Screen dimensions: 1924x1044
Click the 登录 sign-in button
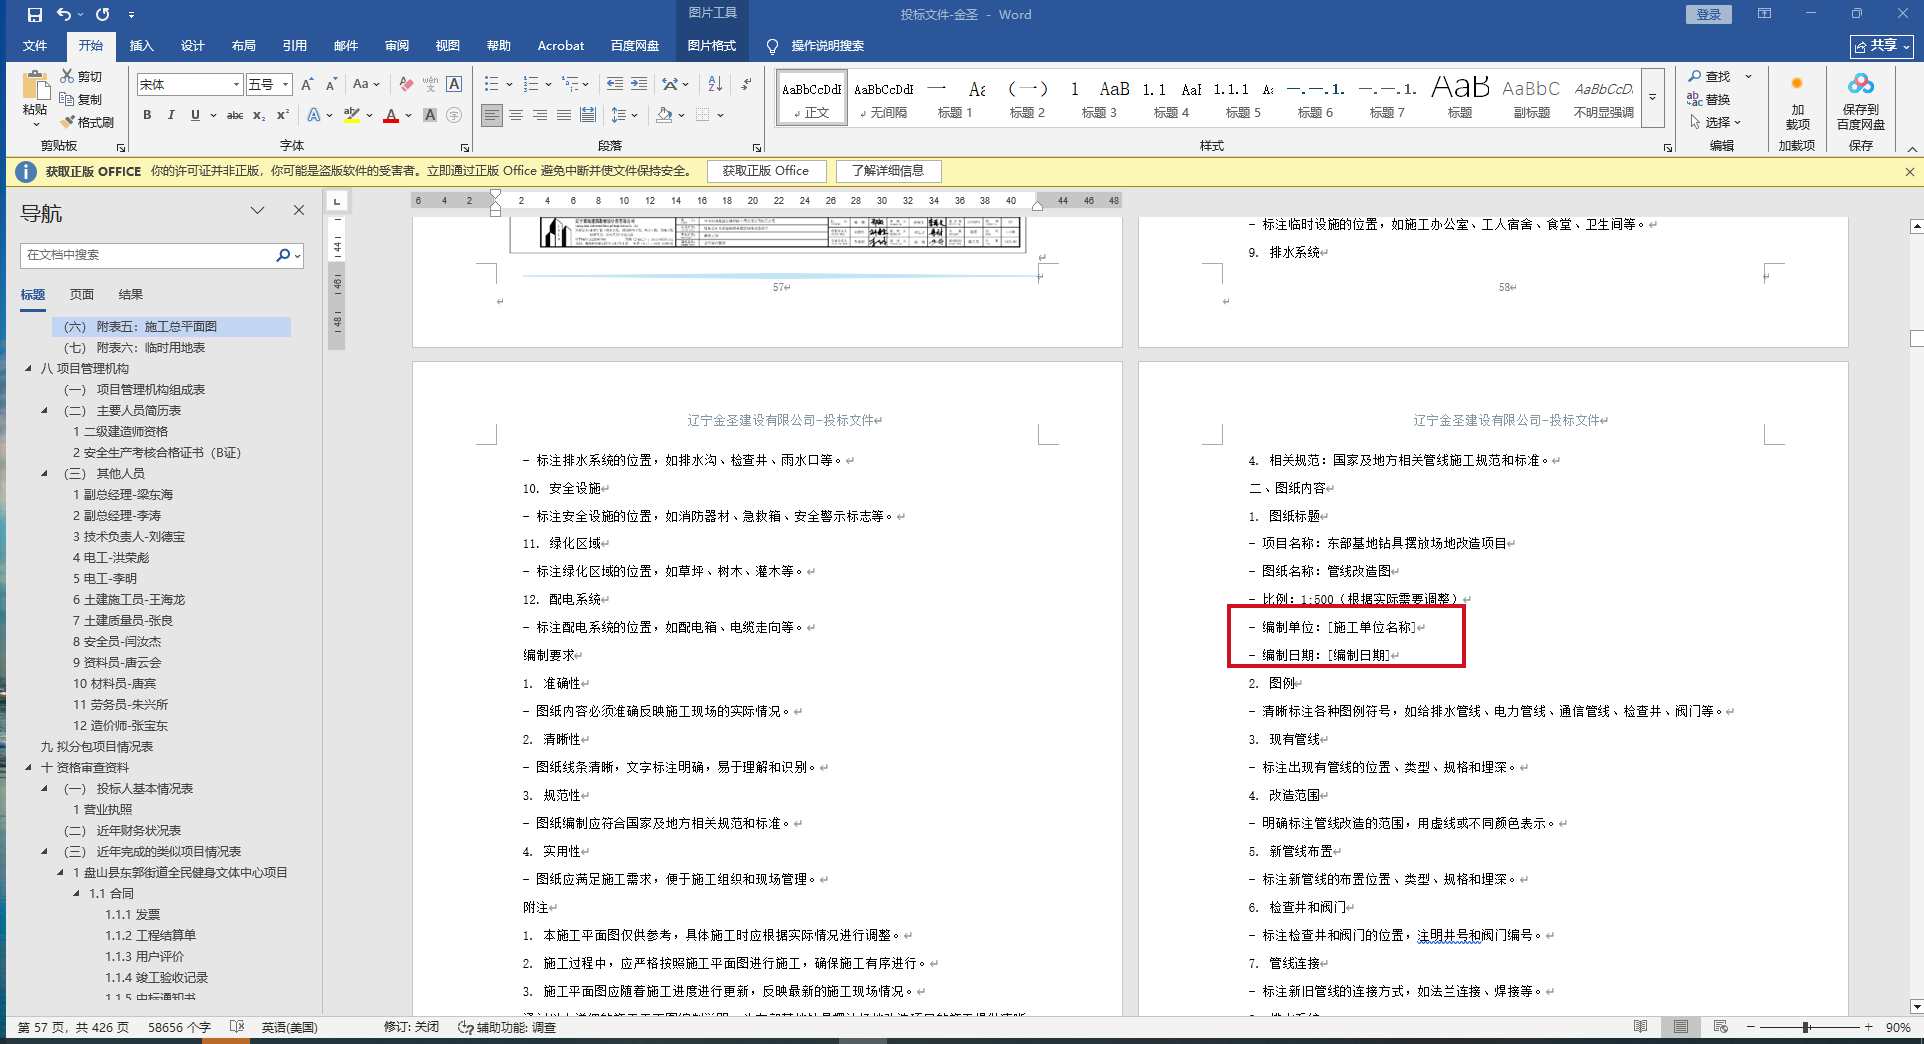pyautogui.click(x=1709, y=14)
